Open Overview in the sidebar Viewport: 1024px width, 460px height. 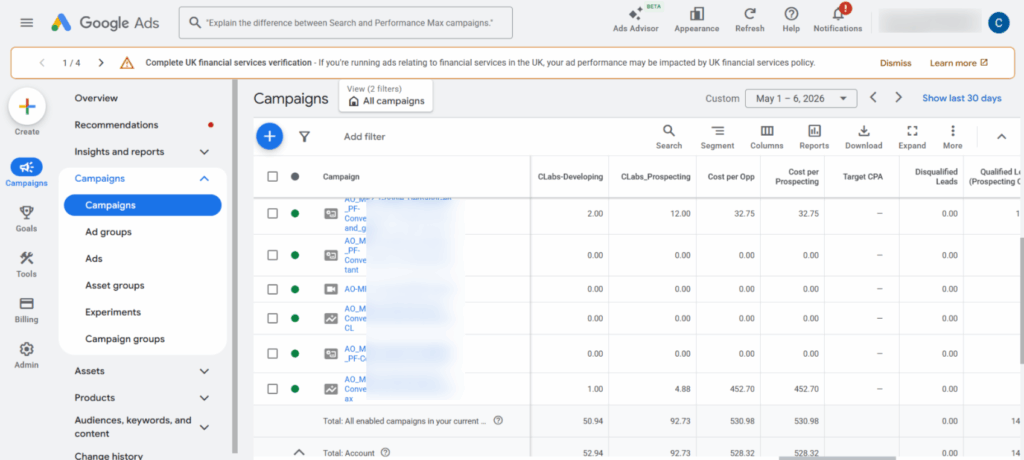click(x=96, y=98)
